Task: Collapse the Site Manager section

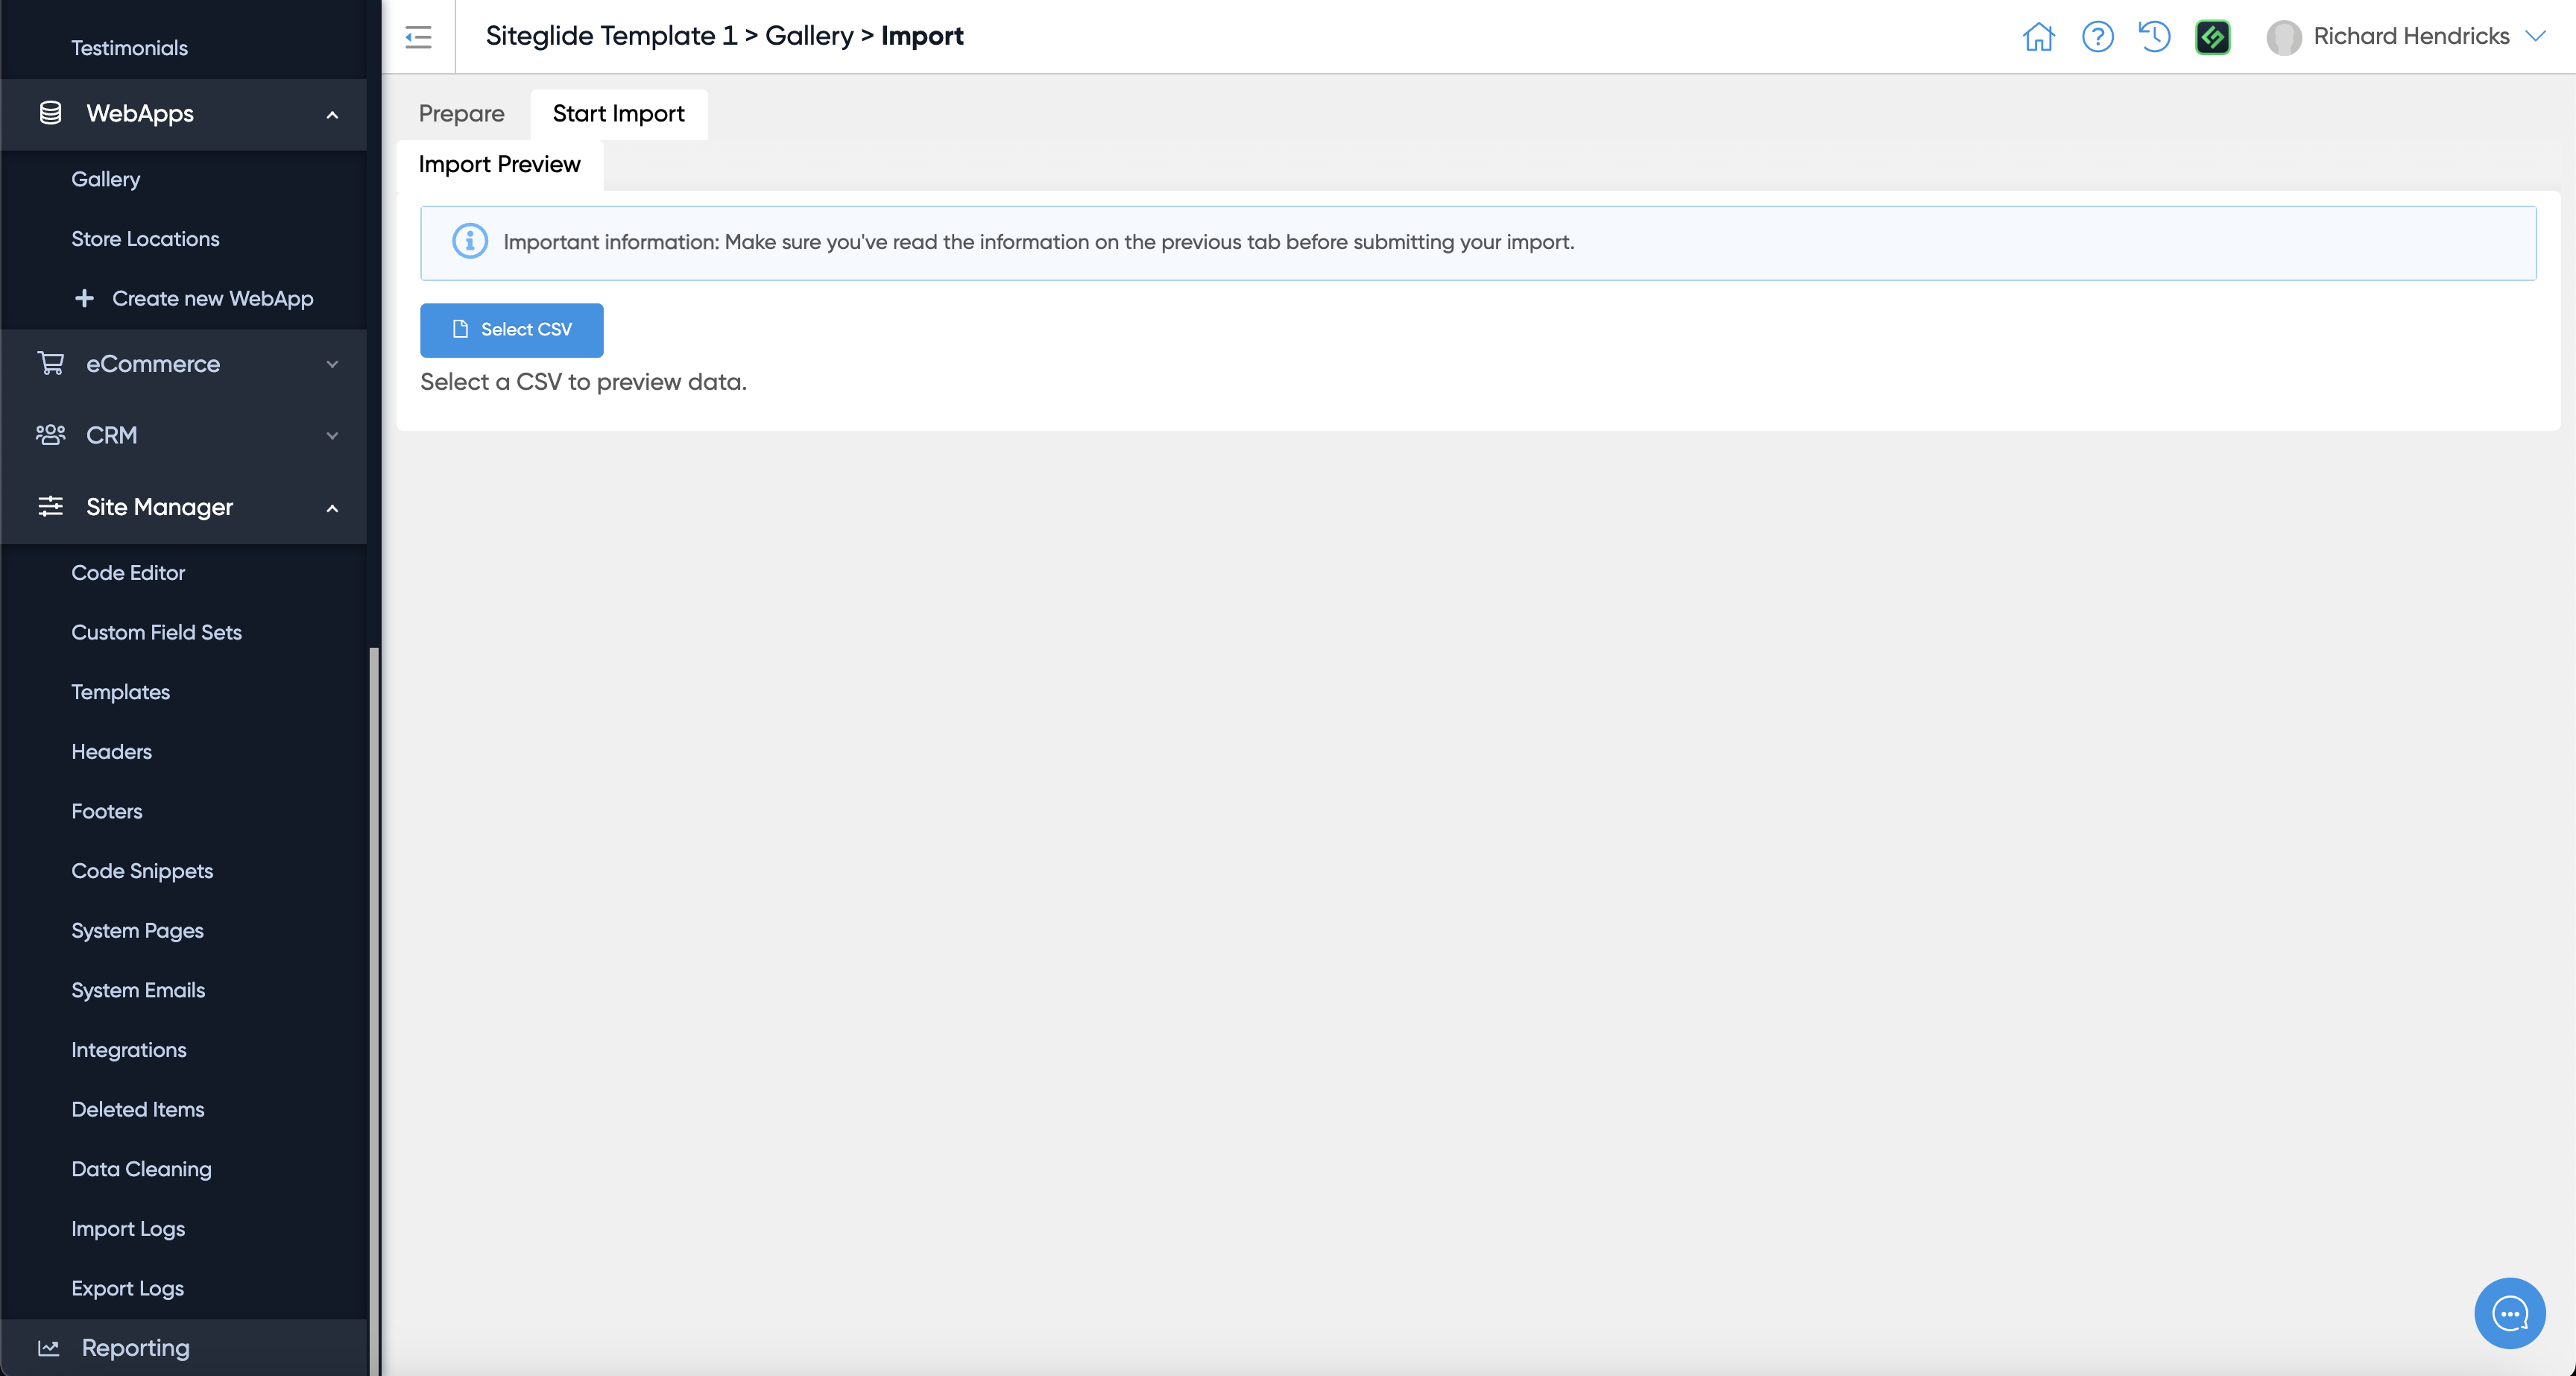Action: coord(332,508)
